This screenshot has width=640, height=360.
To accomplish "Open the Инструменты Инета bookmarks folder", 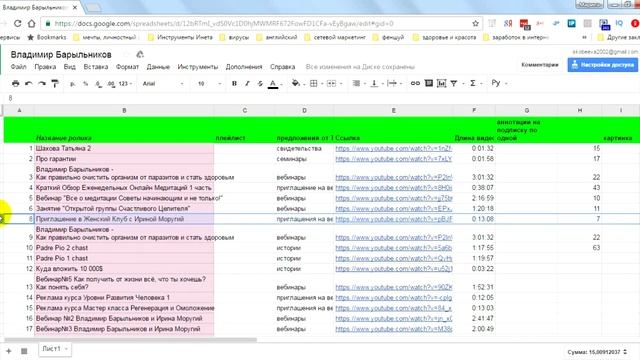I will (x=180, y=37).
